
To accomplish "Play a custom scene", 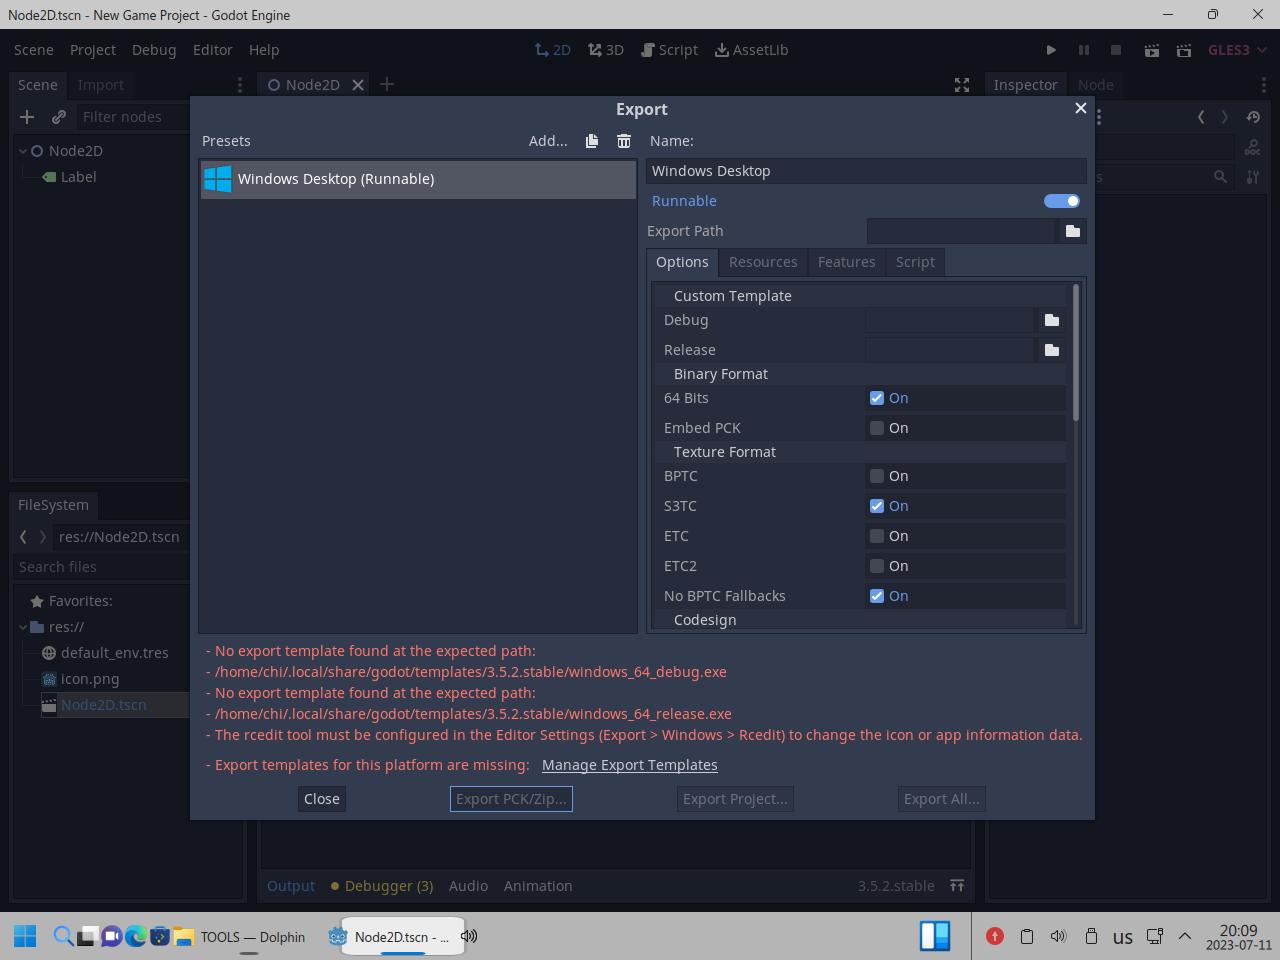I will [1184, 50].
